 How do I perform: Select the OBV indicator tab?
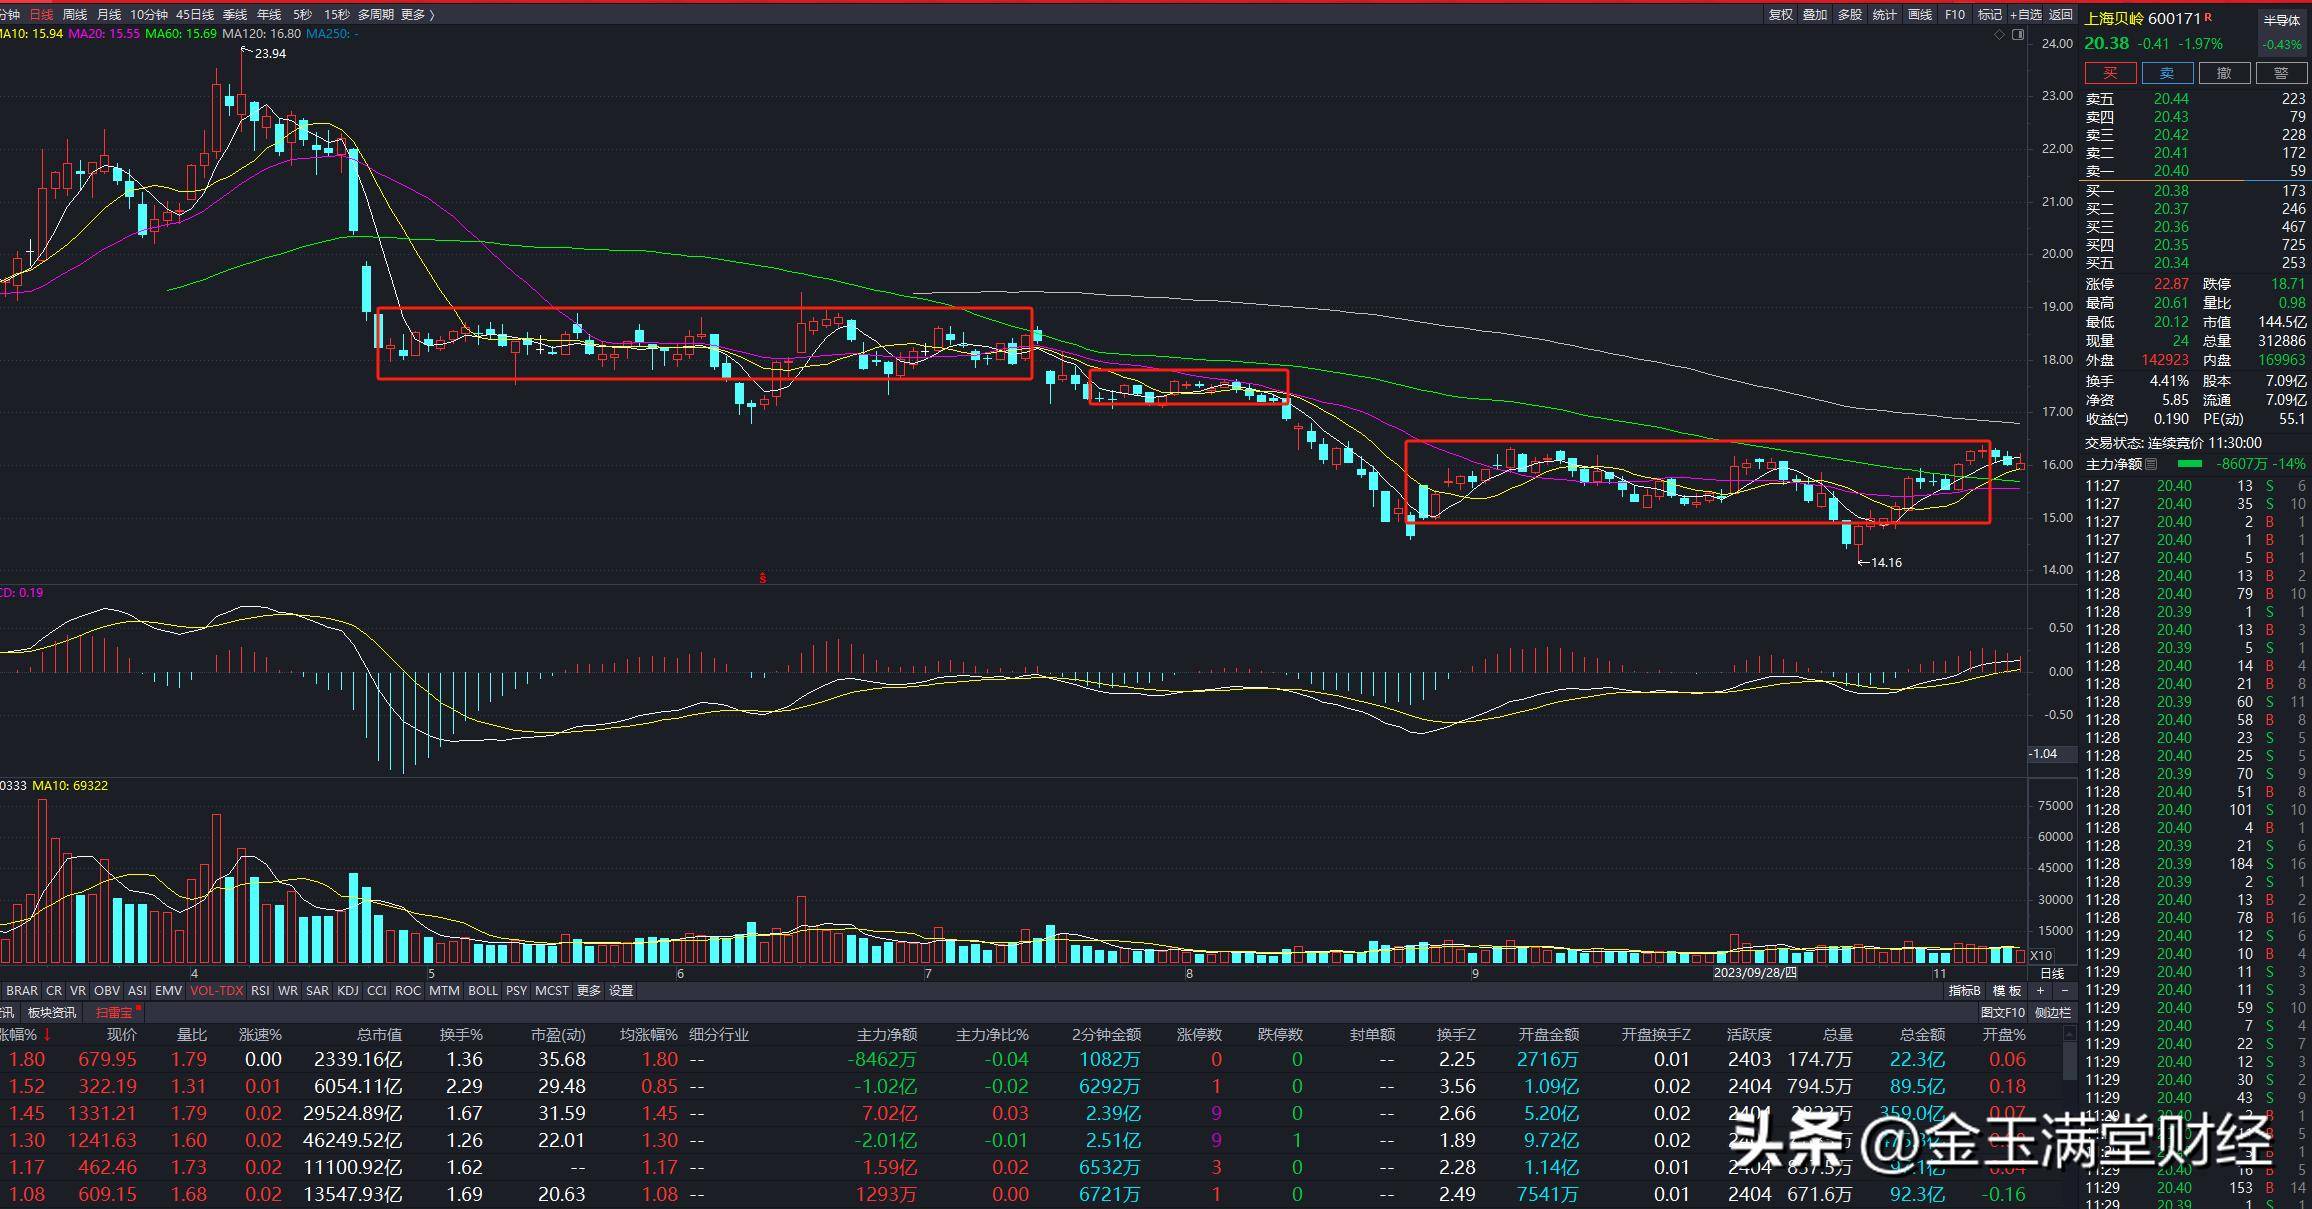(x=107, y=991)
